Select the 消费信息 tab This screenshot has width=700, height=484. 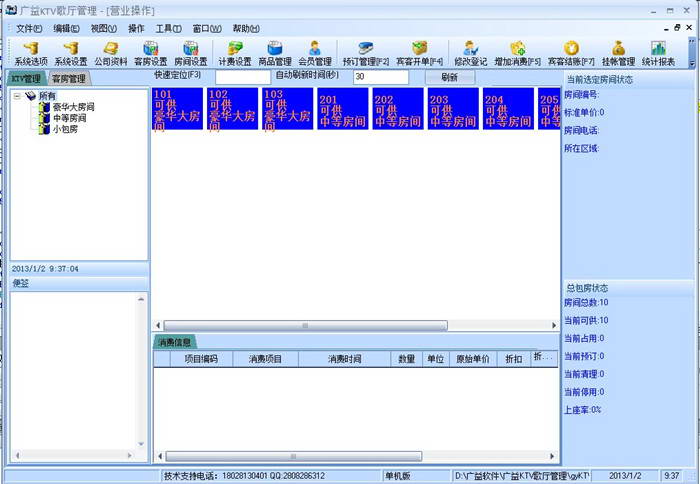click(175, 342)
